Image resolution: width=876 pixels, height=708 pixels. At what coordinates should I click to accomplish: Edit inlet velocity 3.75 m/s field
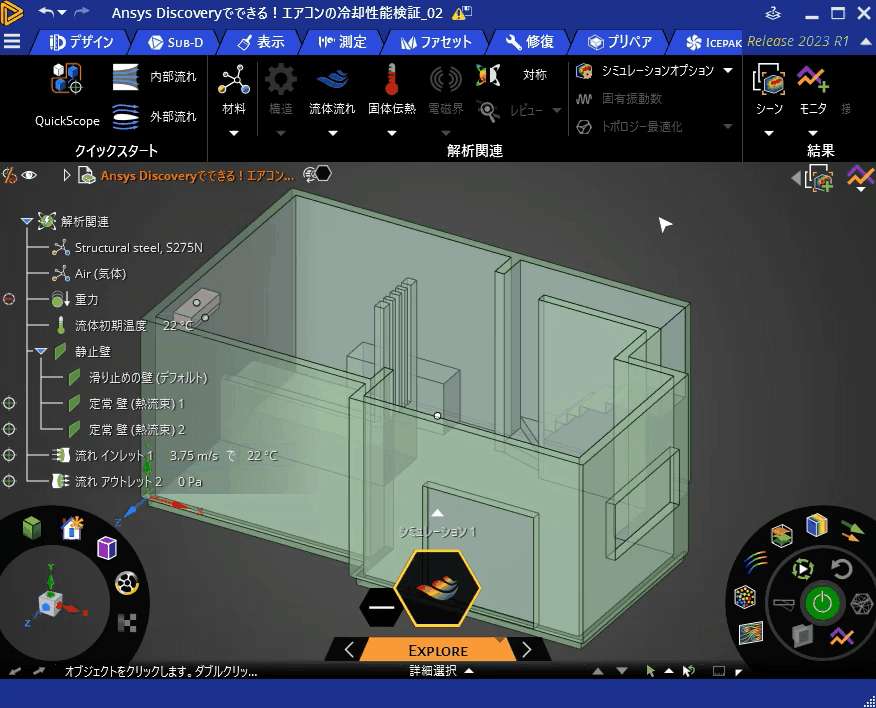point(194,455)
